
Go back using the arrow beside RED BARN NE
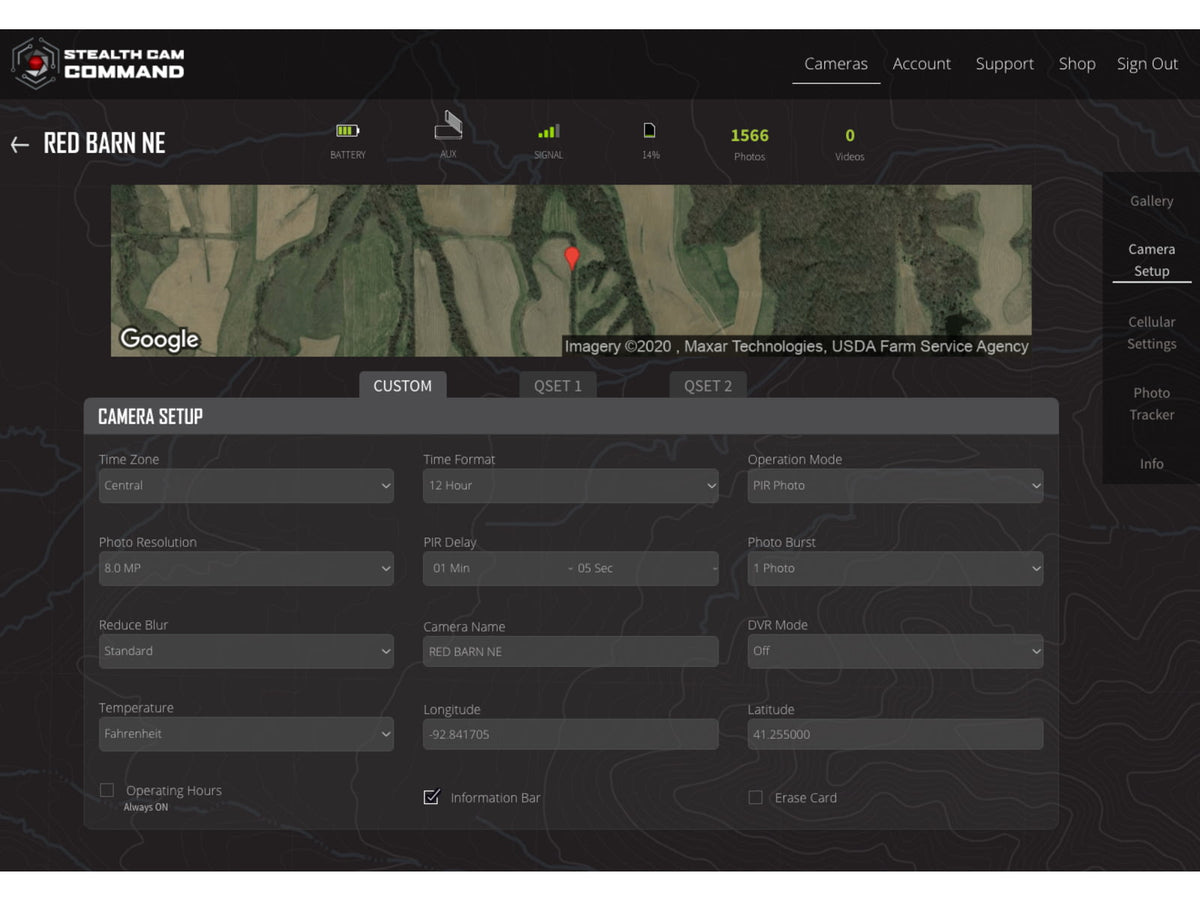(x=20, y=145)
